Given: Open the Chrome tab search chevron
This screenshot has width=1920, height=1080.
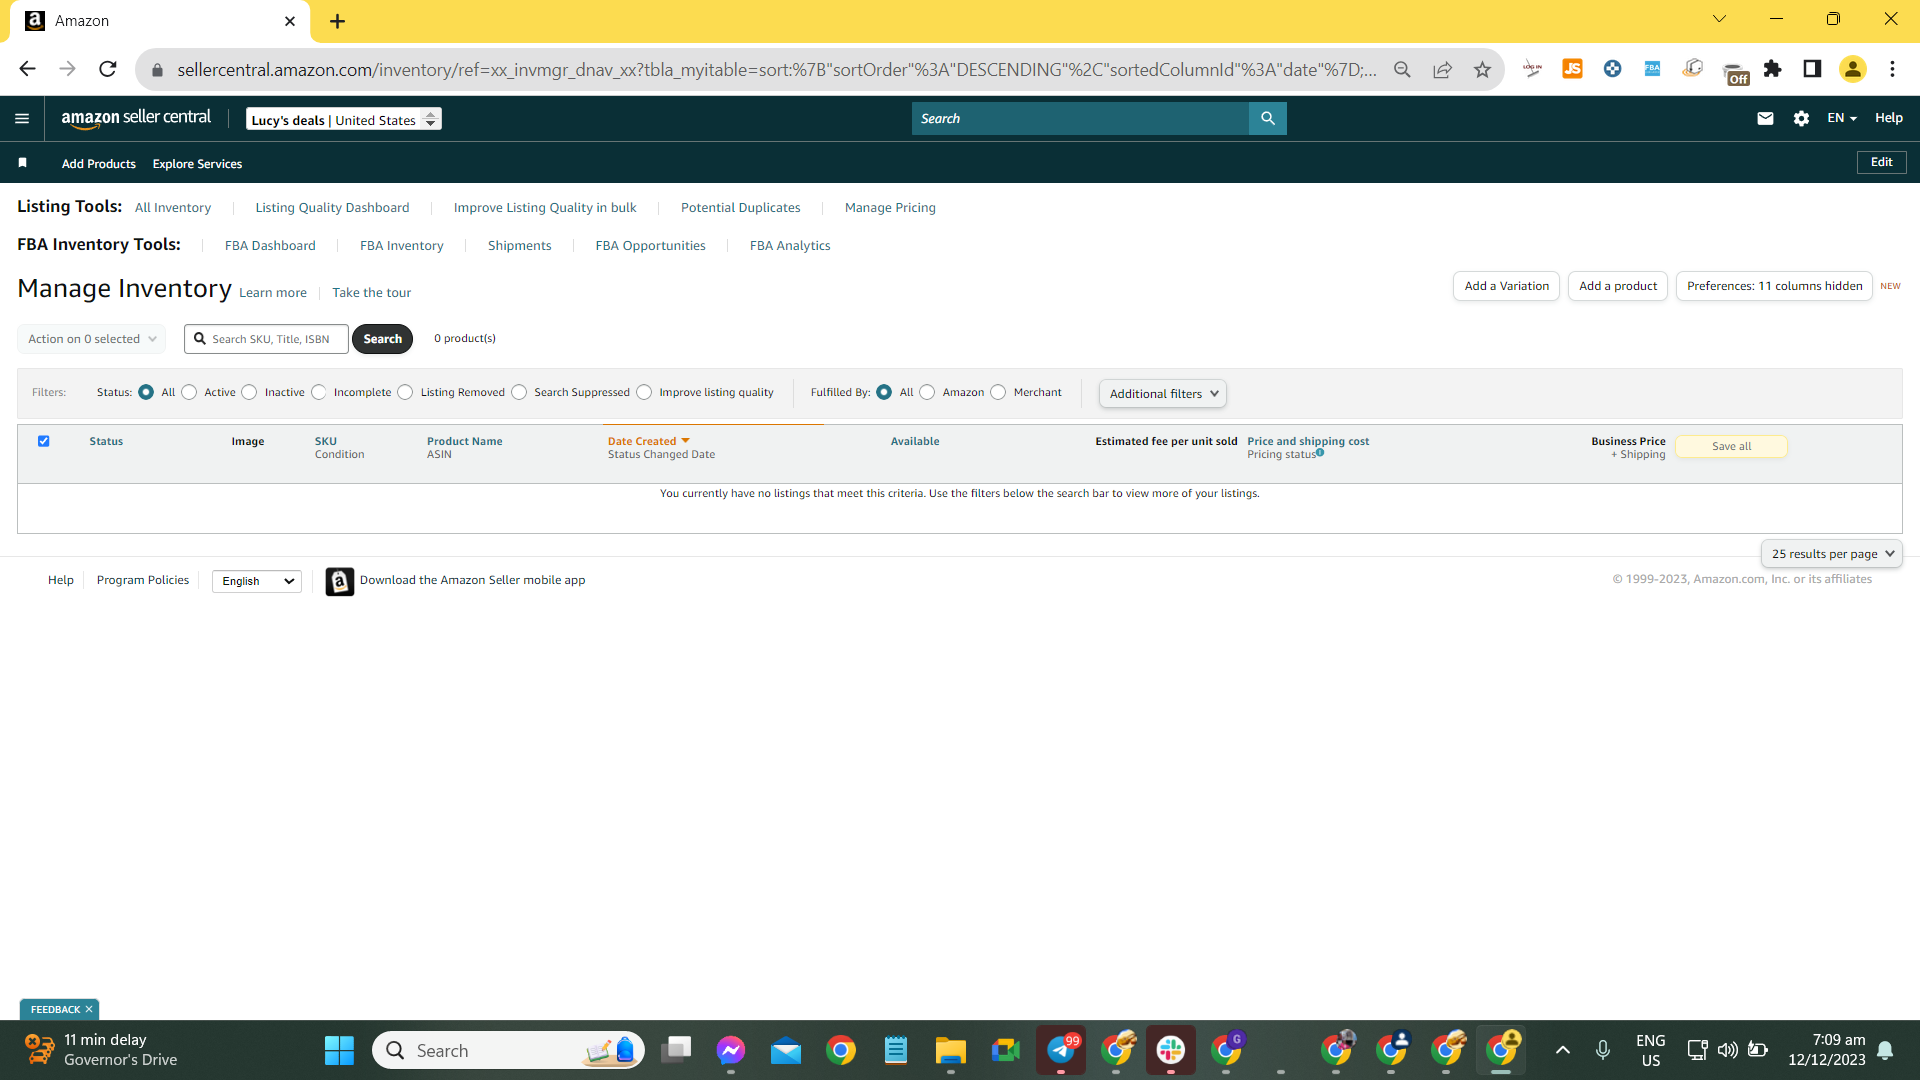Looking at the screenshot, I should point(1719,19).
